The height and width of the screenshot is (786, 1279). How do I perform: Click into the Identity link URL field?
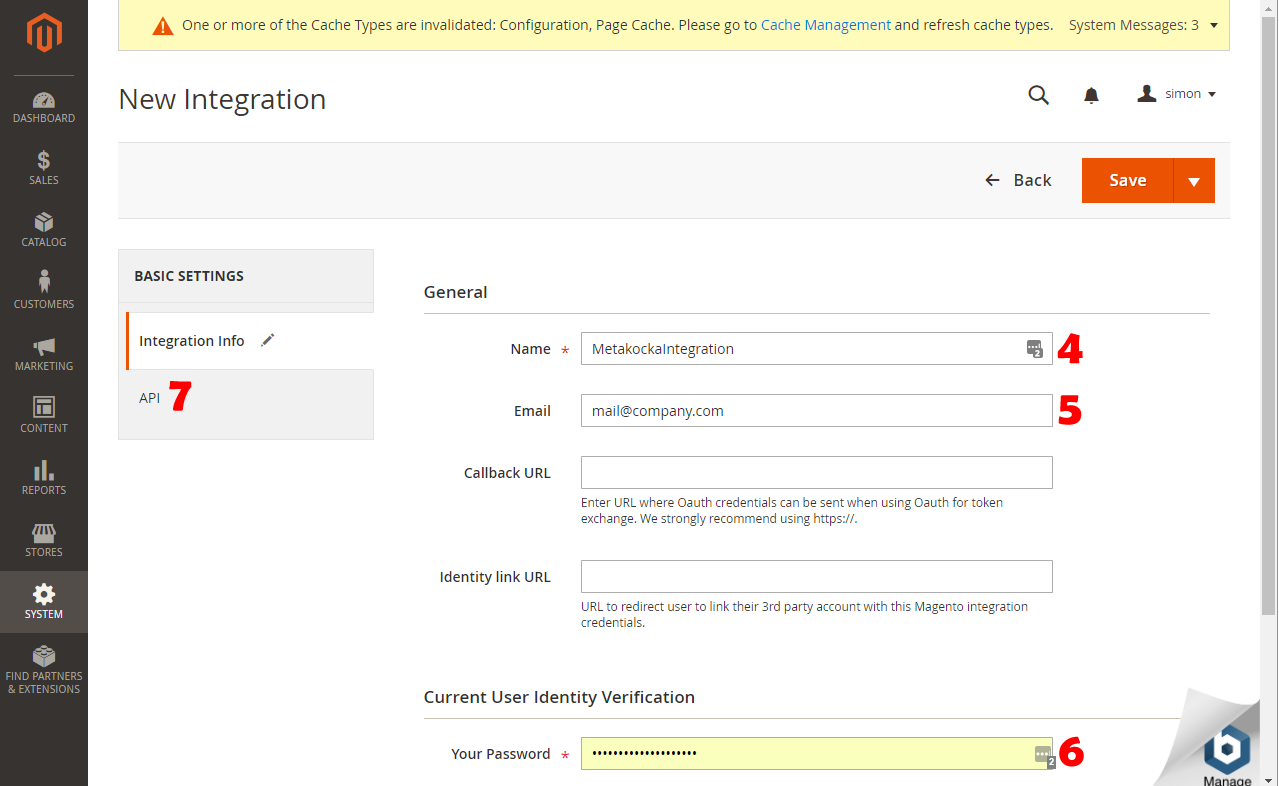tap(816, 577)
